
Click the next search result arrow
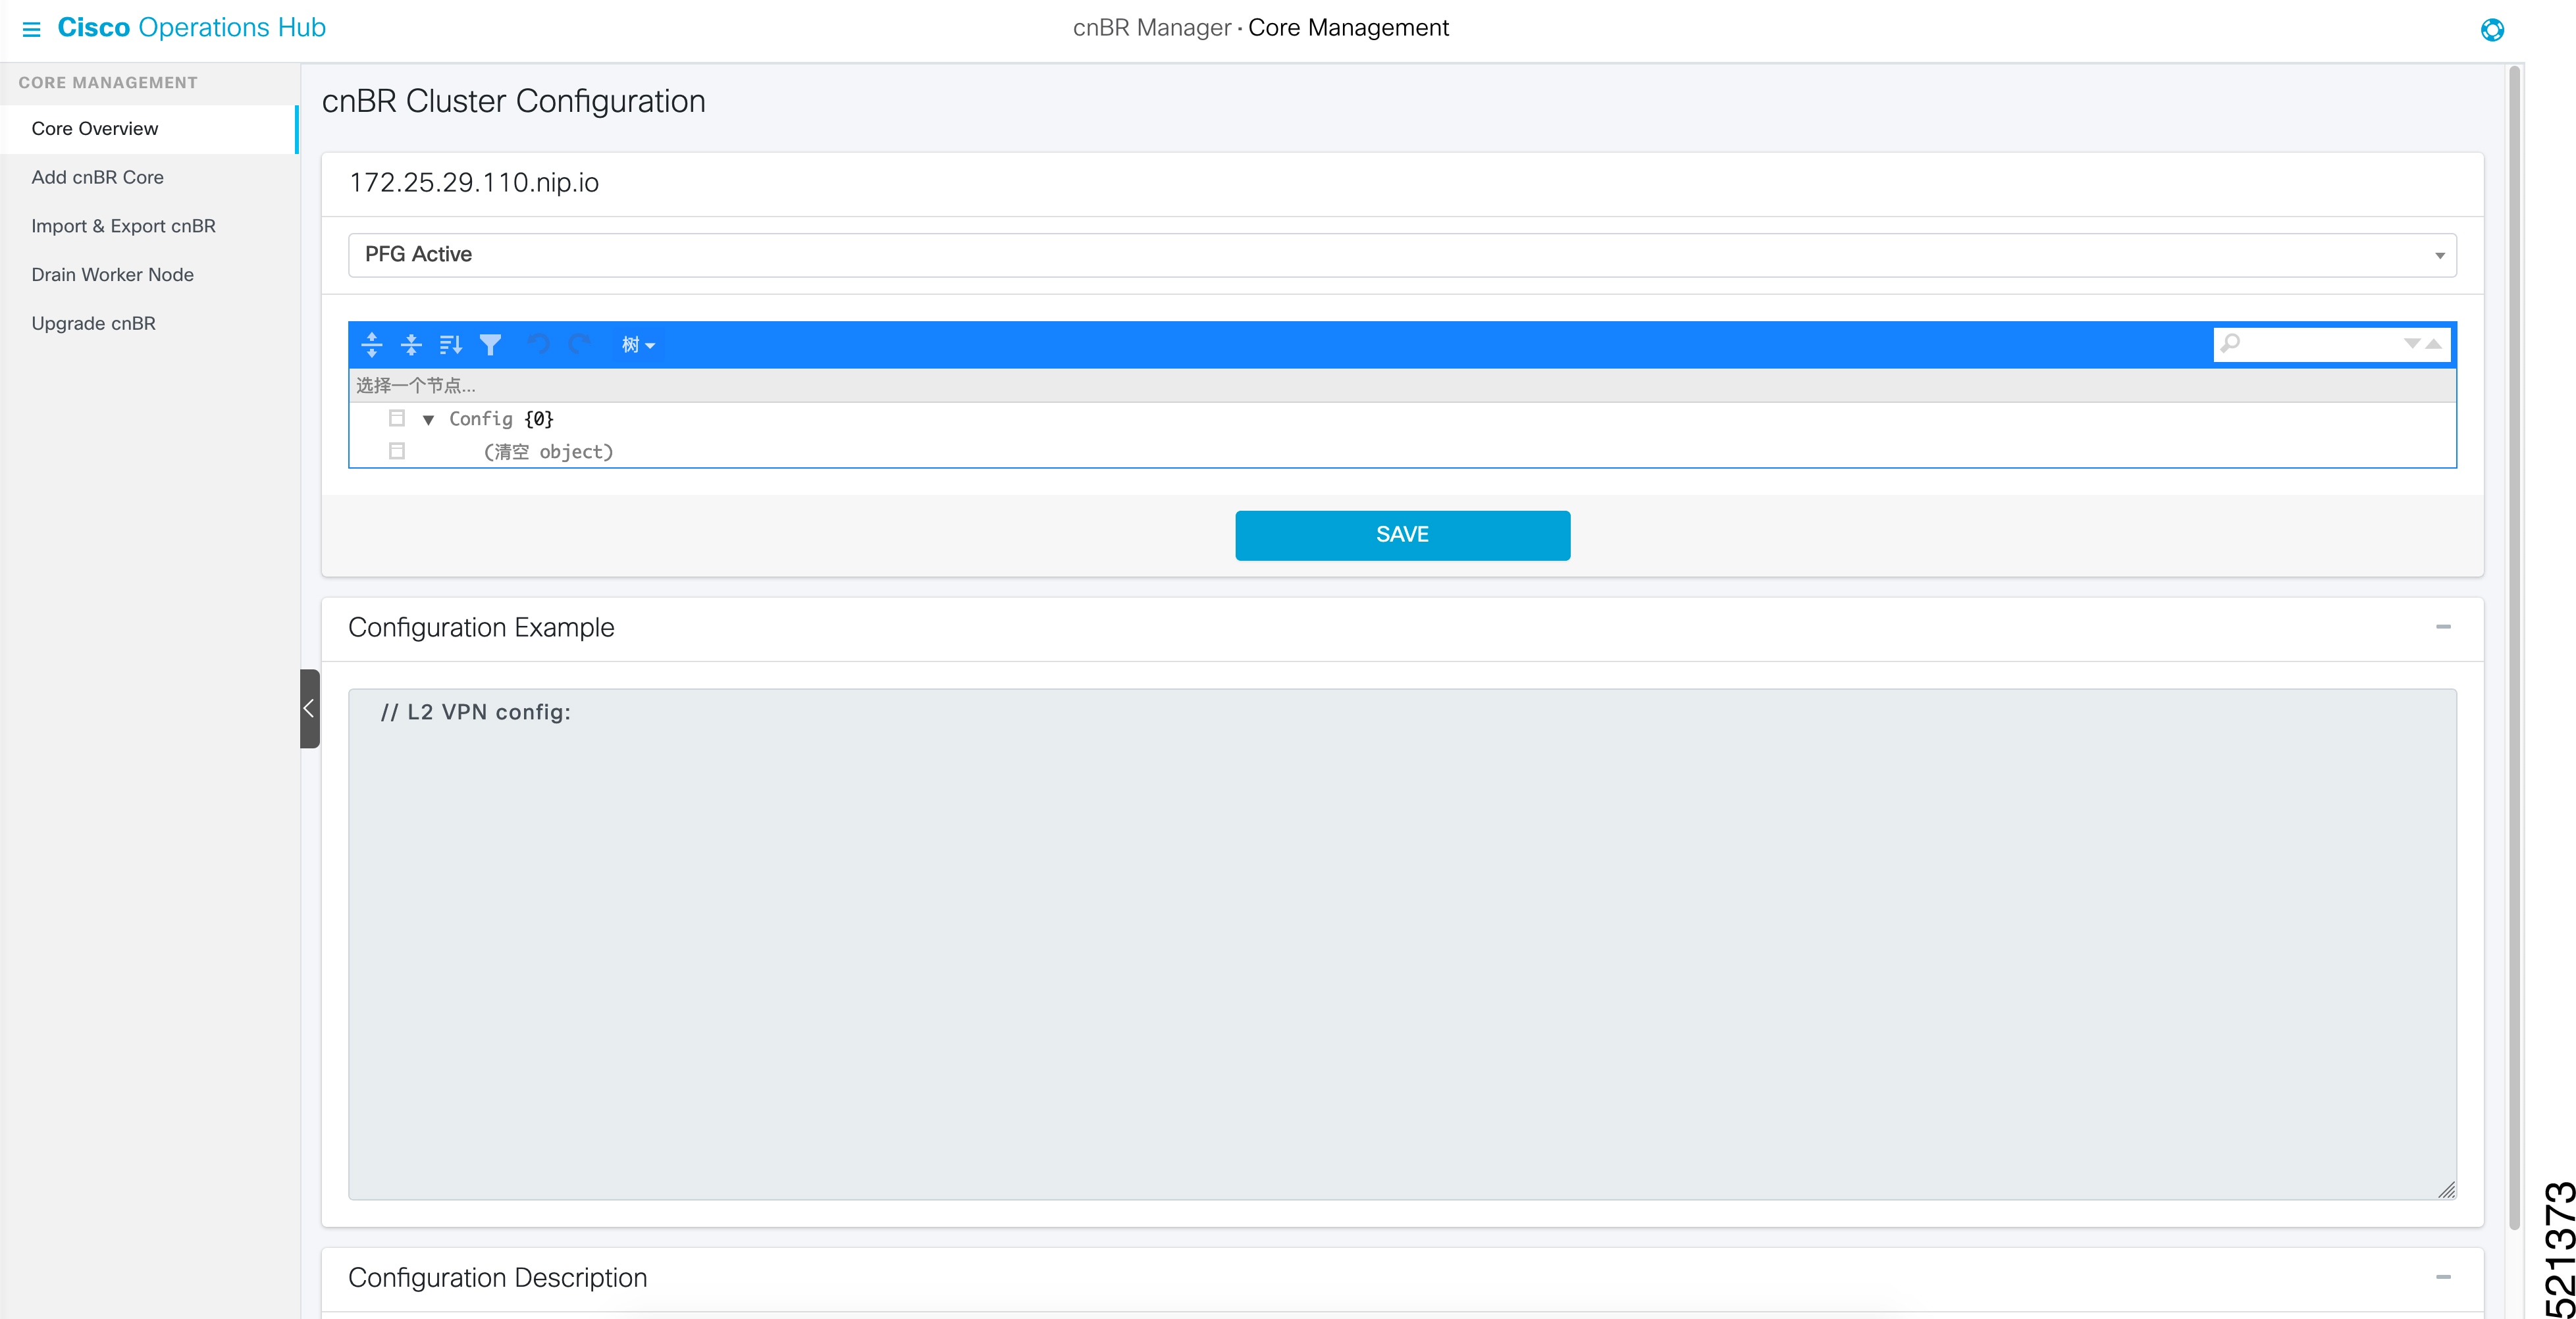point(2412,344)
